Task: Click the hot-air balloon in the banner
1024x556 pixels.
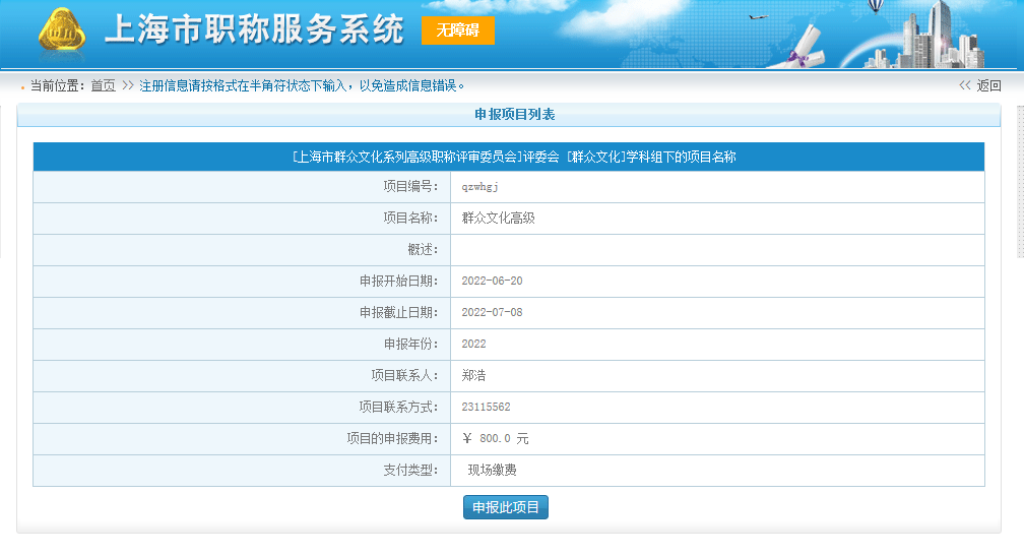Action: click(x=876, y=9)
